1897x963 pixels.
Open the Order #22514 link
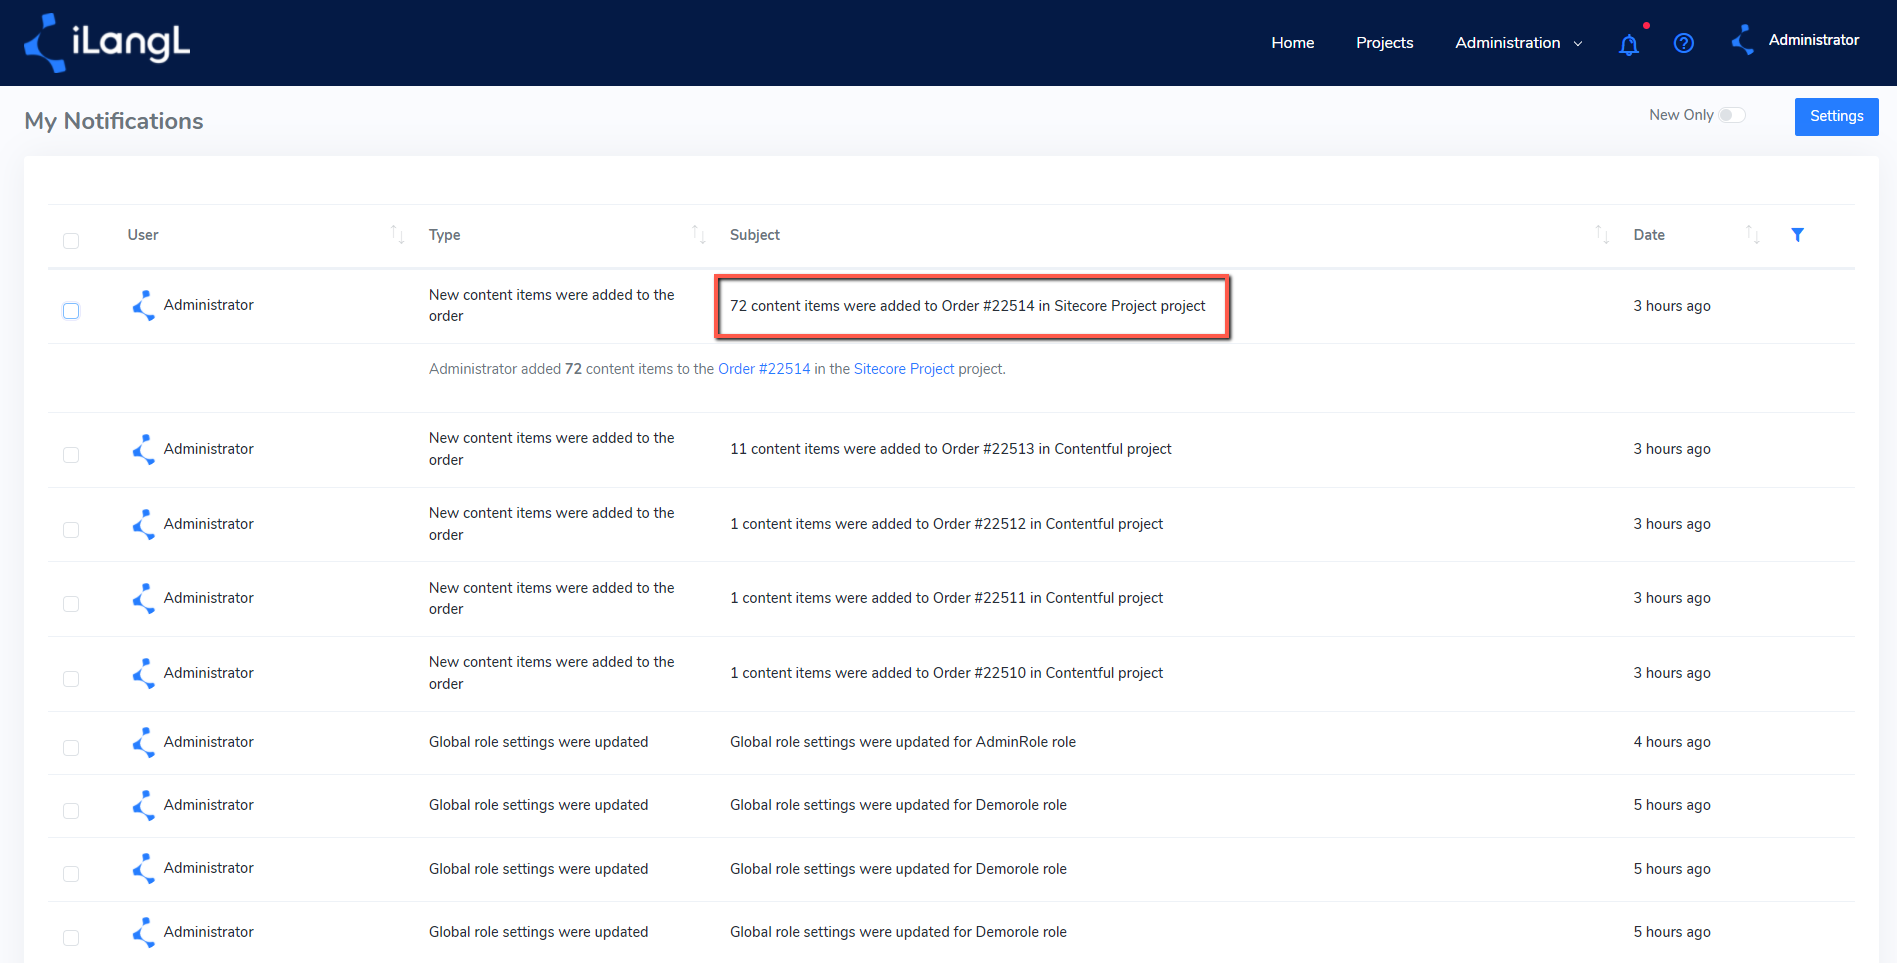(764, 369)
